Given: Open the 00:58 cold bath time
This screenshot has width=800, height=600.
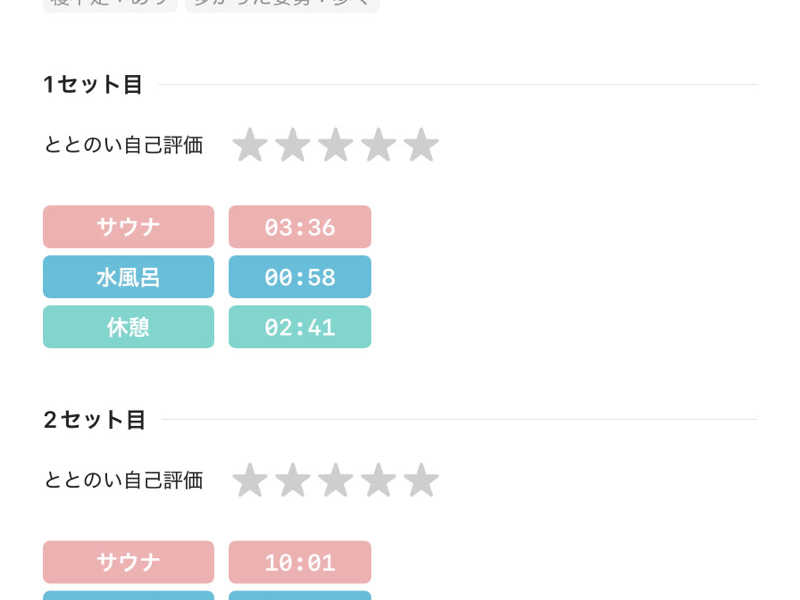Looking at the screenshot, I should 300,277.
